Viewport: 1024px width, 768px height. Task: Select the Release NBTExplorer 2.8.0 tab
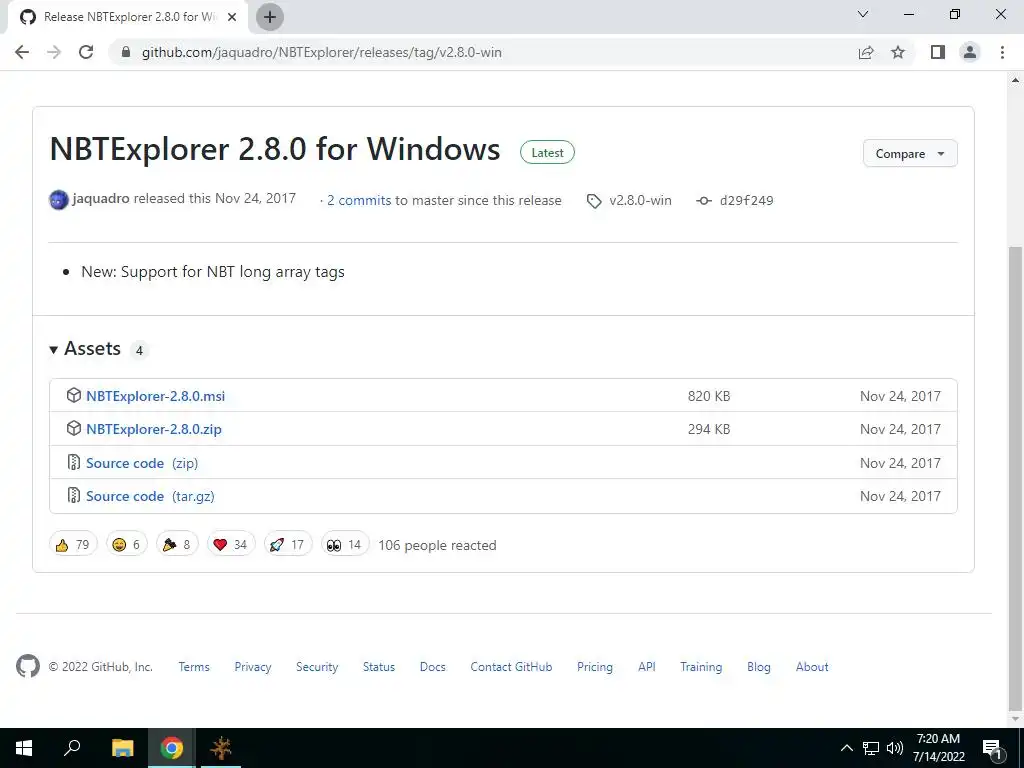pos(128,17)
